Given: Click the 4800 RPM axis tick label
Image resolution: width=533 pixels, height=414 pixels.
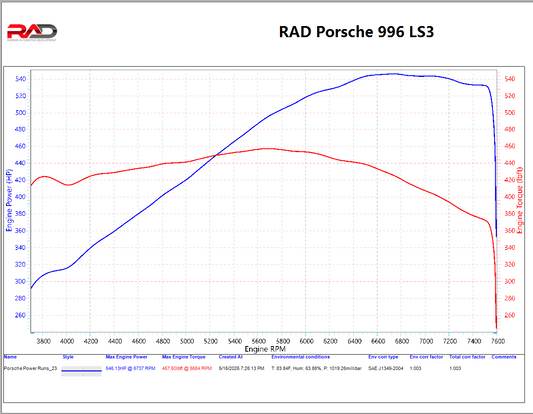Looking at the screenshot, I should pos(163,341).
